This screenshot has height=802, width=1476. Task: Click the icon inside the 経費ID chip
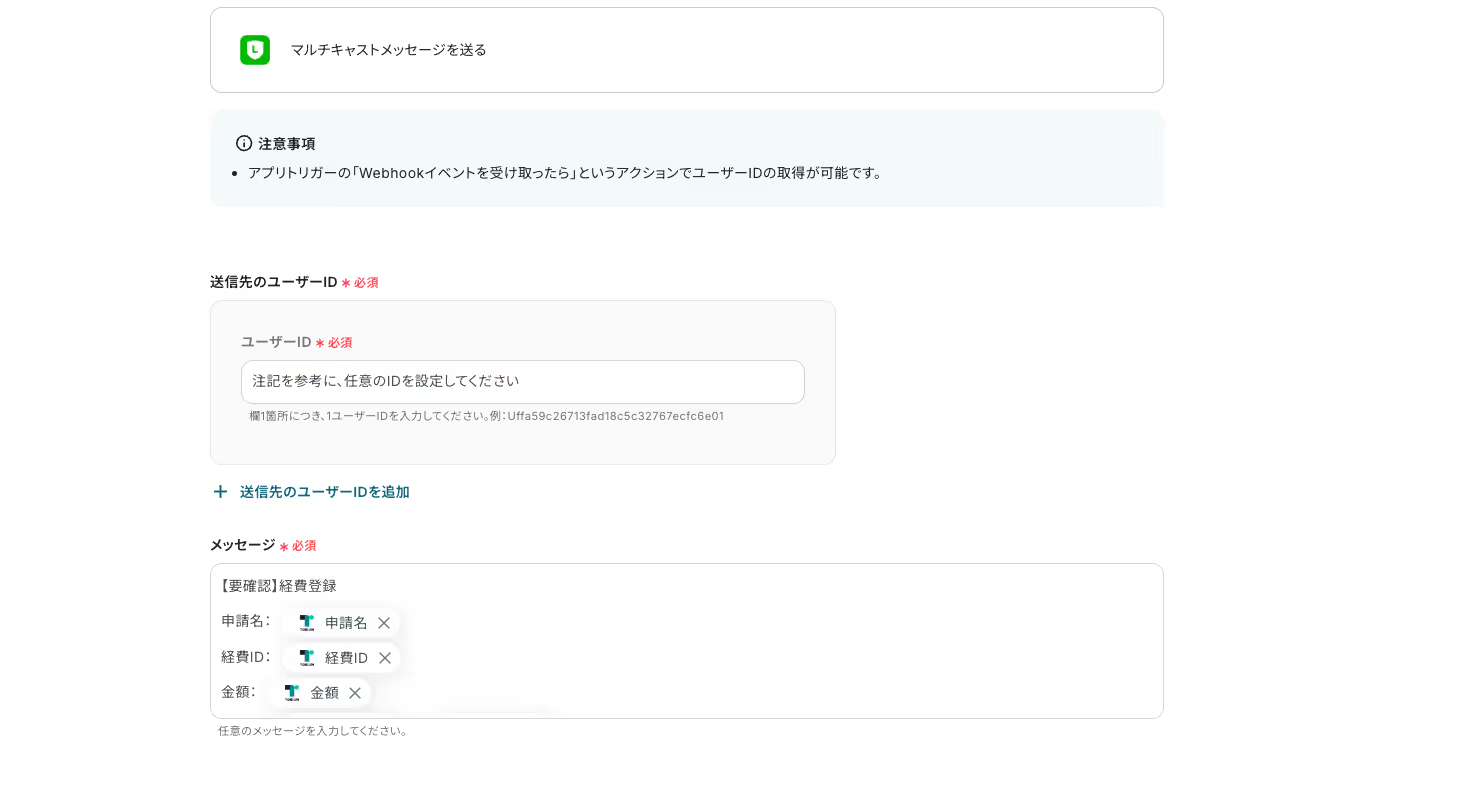point(306,658)
